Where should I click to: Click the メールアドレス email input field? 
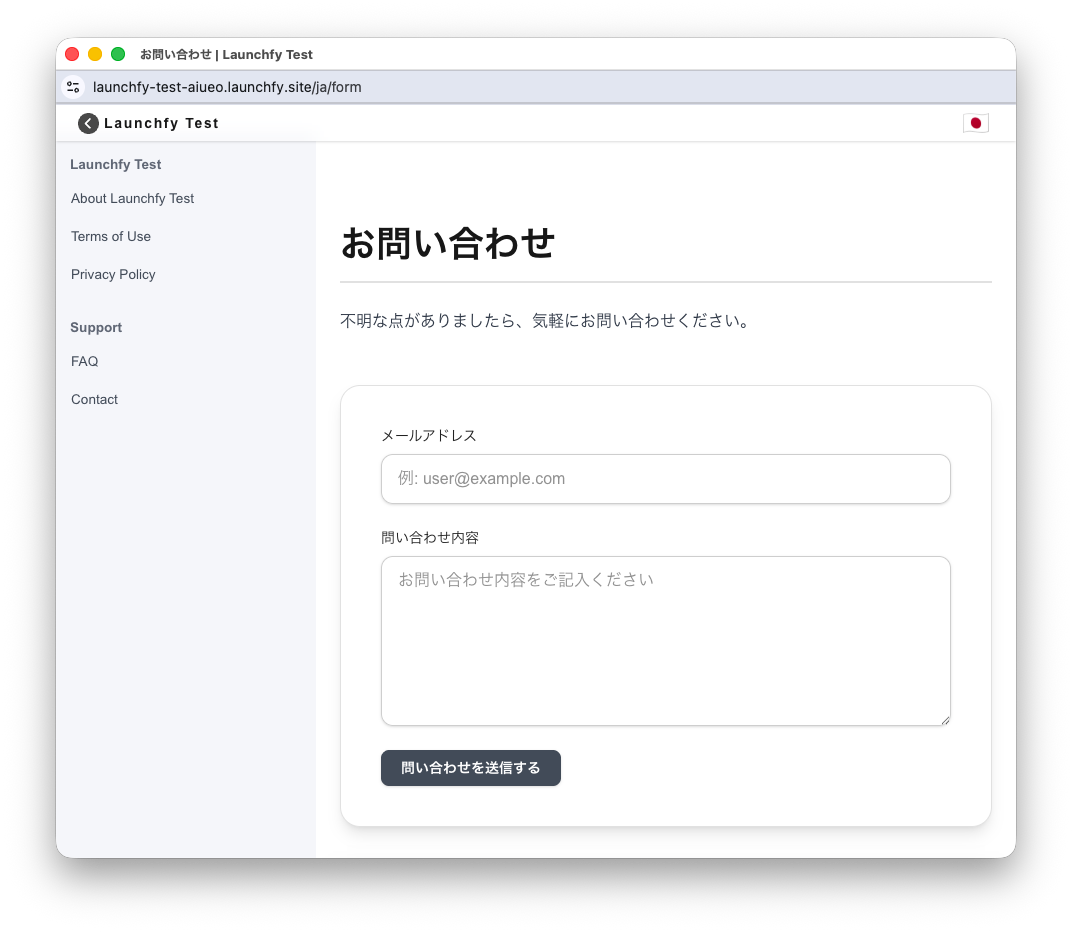pos(666,479)
